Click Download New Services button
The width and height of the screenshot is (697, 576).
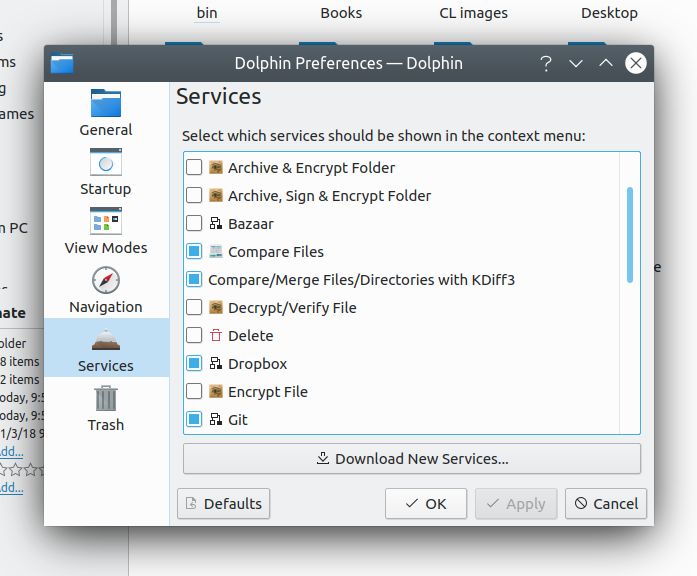point(412,459)
